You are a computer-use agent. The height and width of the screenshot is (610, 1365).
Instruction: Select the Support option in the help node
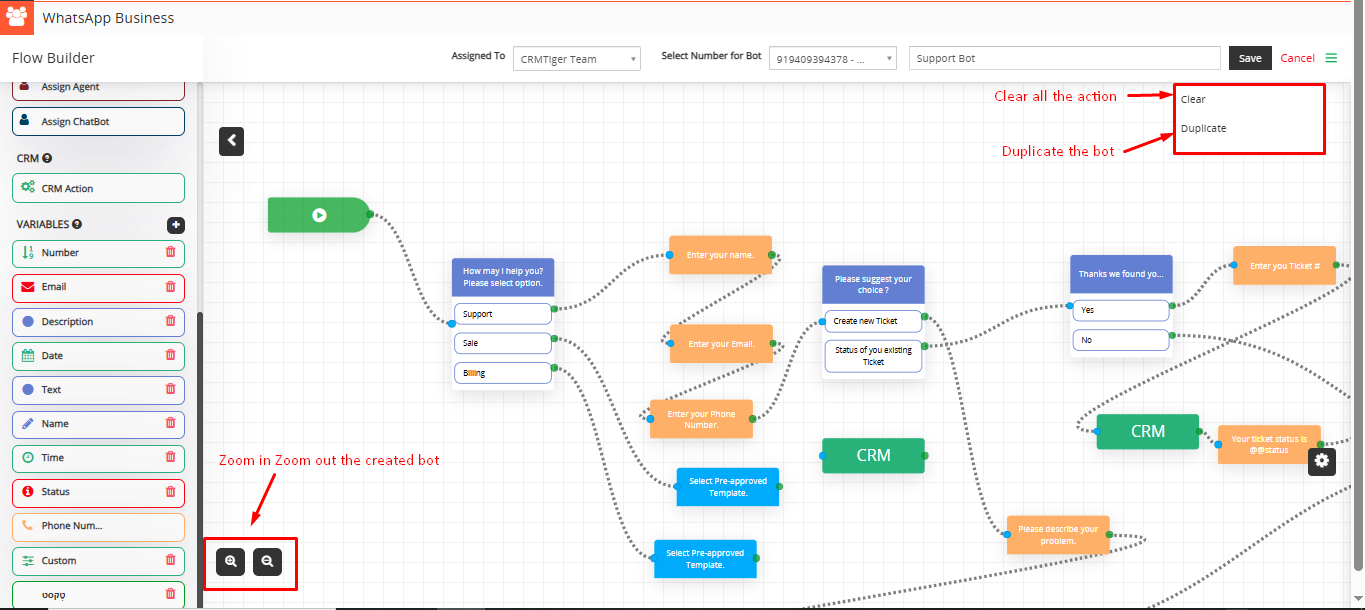pyautogui.click(x=503, y=314)
